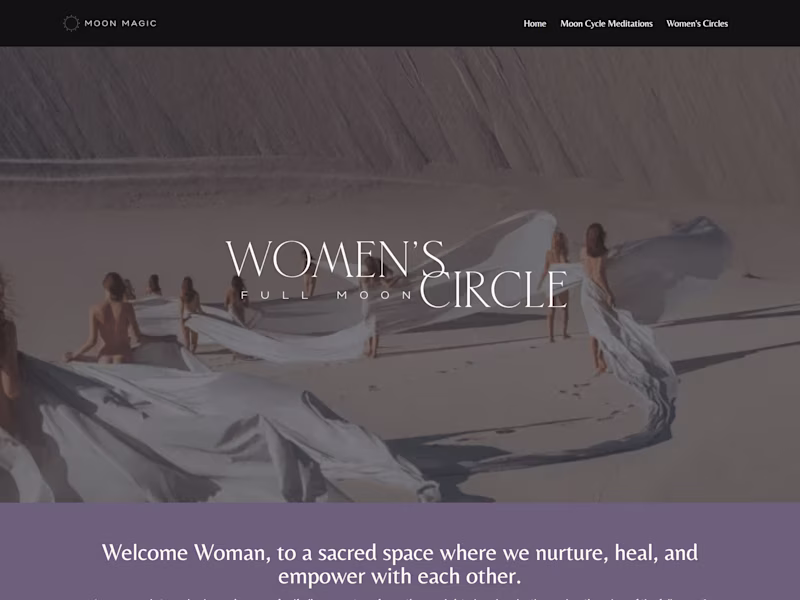Click the WOMEN'S title word in hero

tap(336, 259)
